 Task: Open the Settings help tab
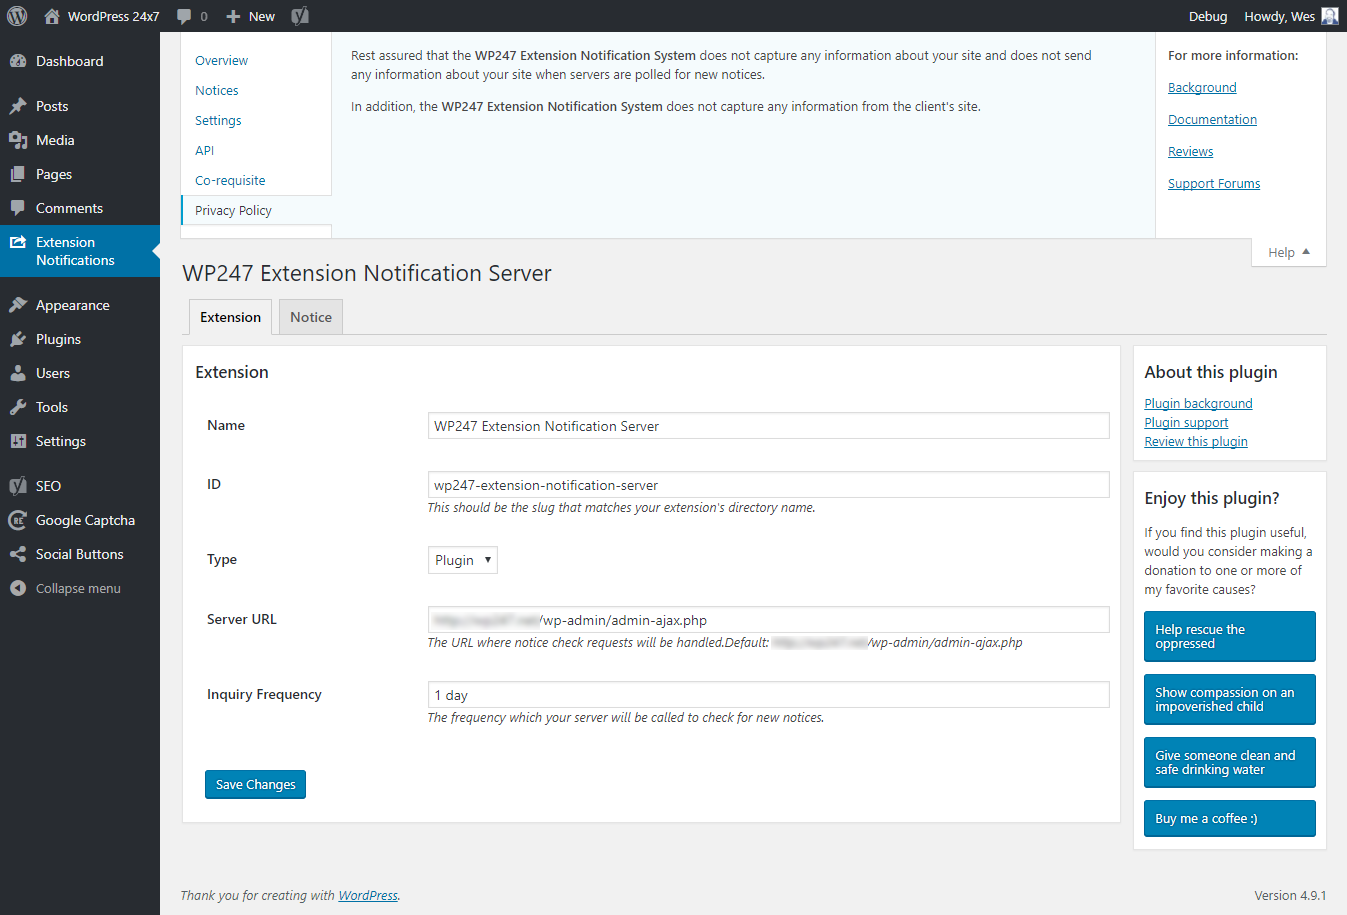[x=218, y=120]
